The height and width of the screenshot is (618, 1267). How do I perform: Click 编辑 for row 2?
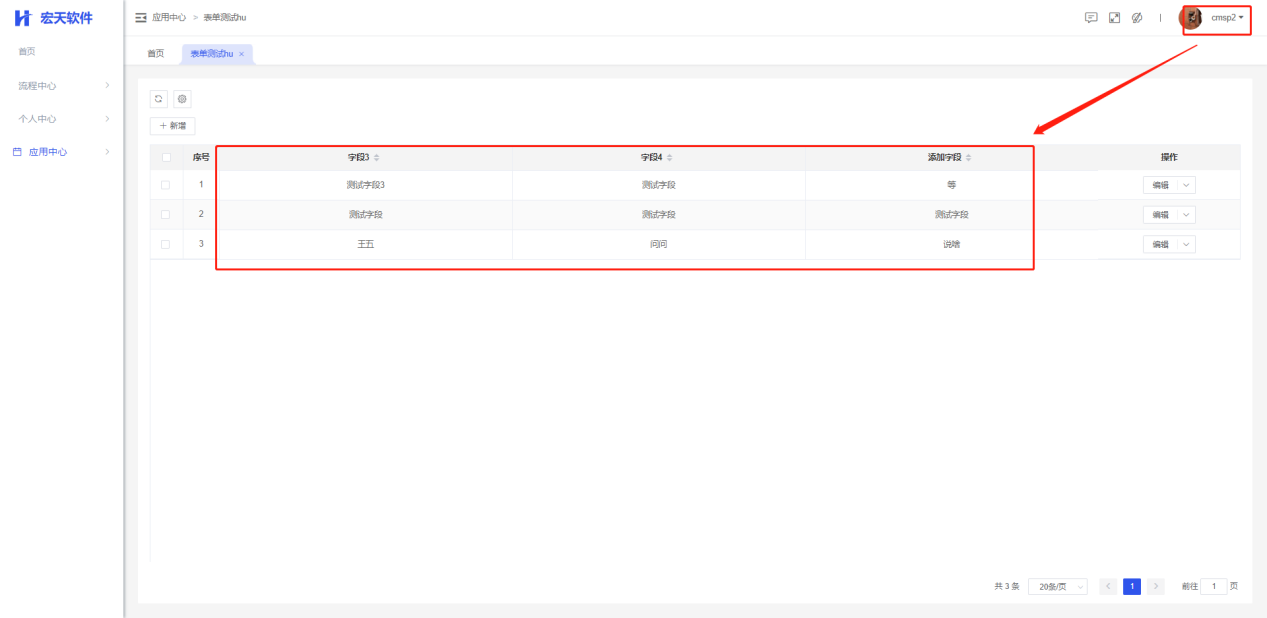1160,215
